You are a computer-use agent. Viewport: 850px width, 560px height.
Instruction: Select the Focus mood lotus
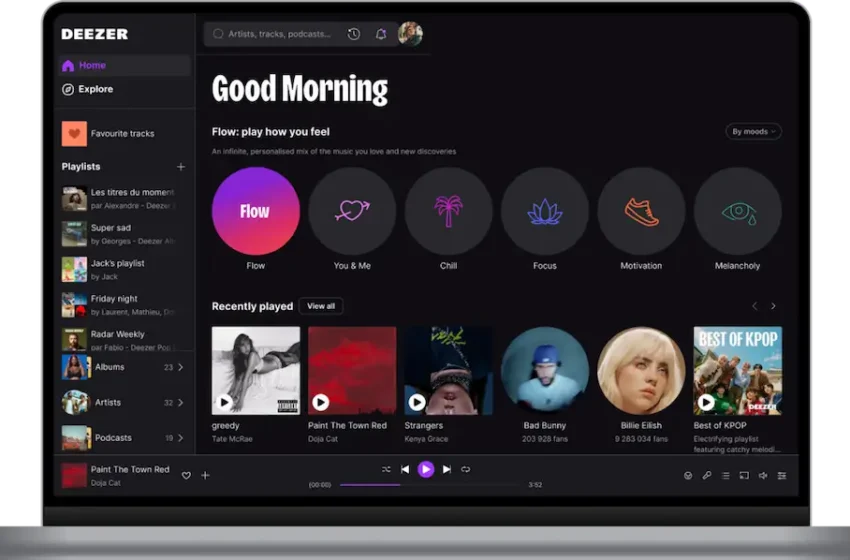pos(545,211)
